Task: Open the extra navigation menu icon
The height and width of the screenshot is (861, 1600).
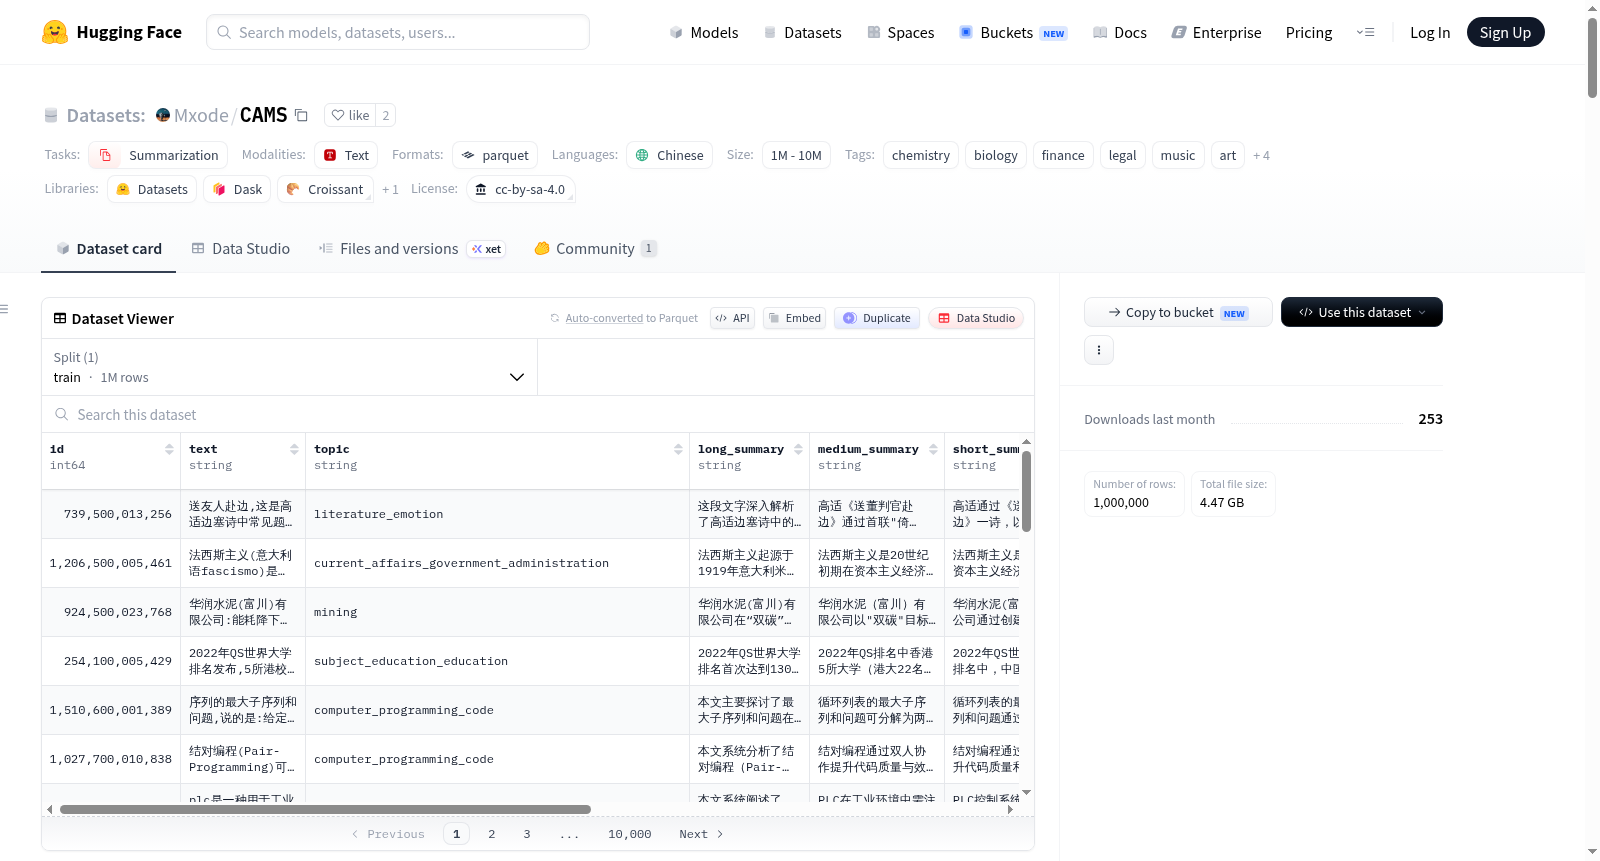Action: pos(1365,32)
